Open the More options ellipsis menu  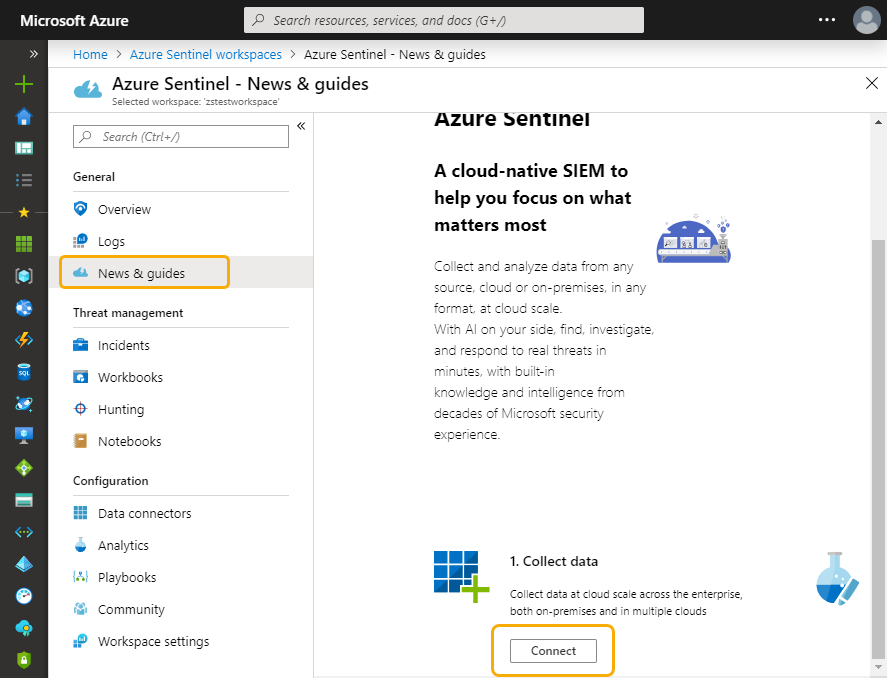pyautogui.click(x=827, y=20)
